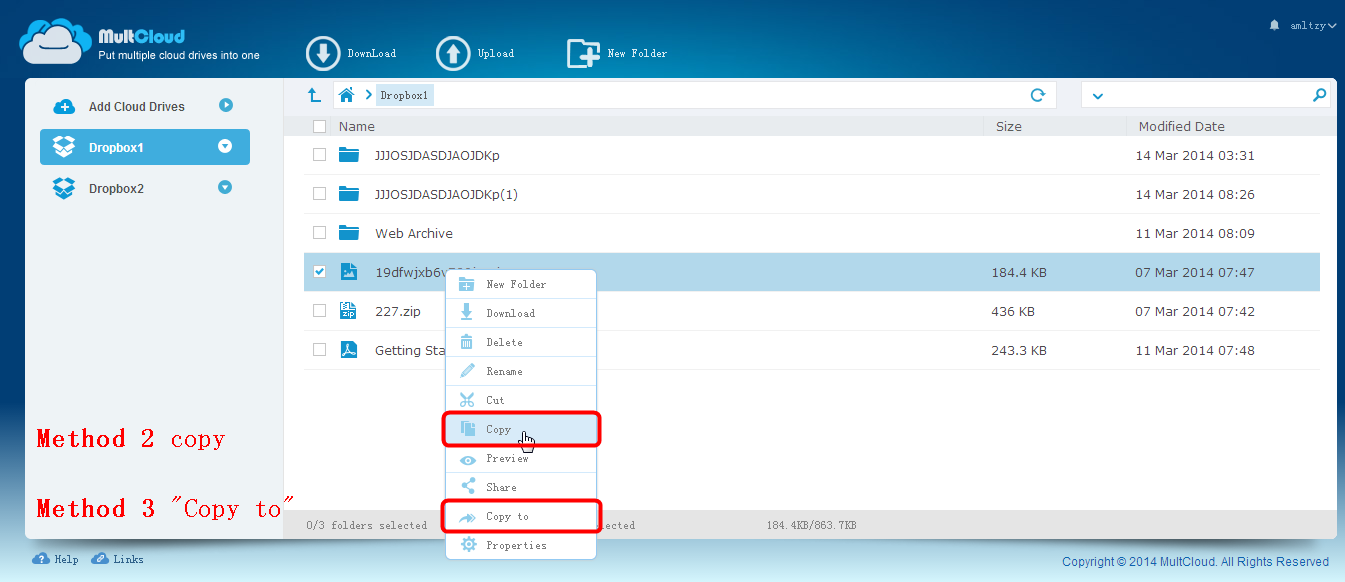Image resolution: width=1345 pixels, height=582 pixels.
Task: Check the box for Web Archive folder
Action: pyautogui.click(x=319, y=233)
